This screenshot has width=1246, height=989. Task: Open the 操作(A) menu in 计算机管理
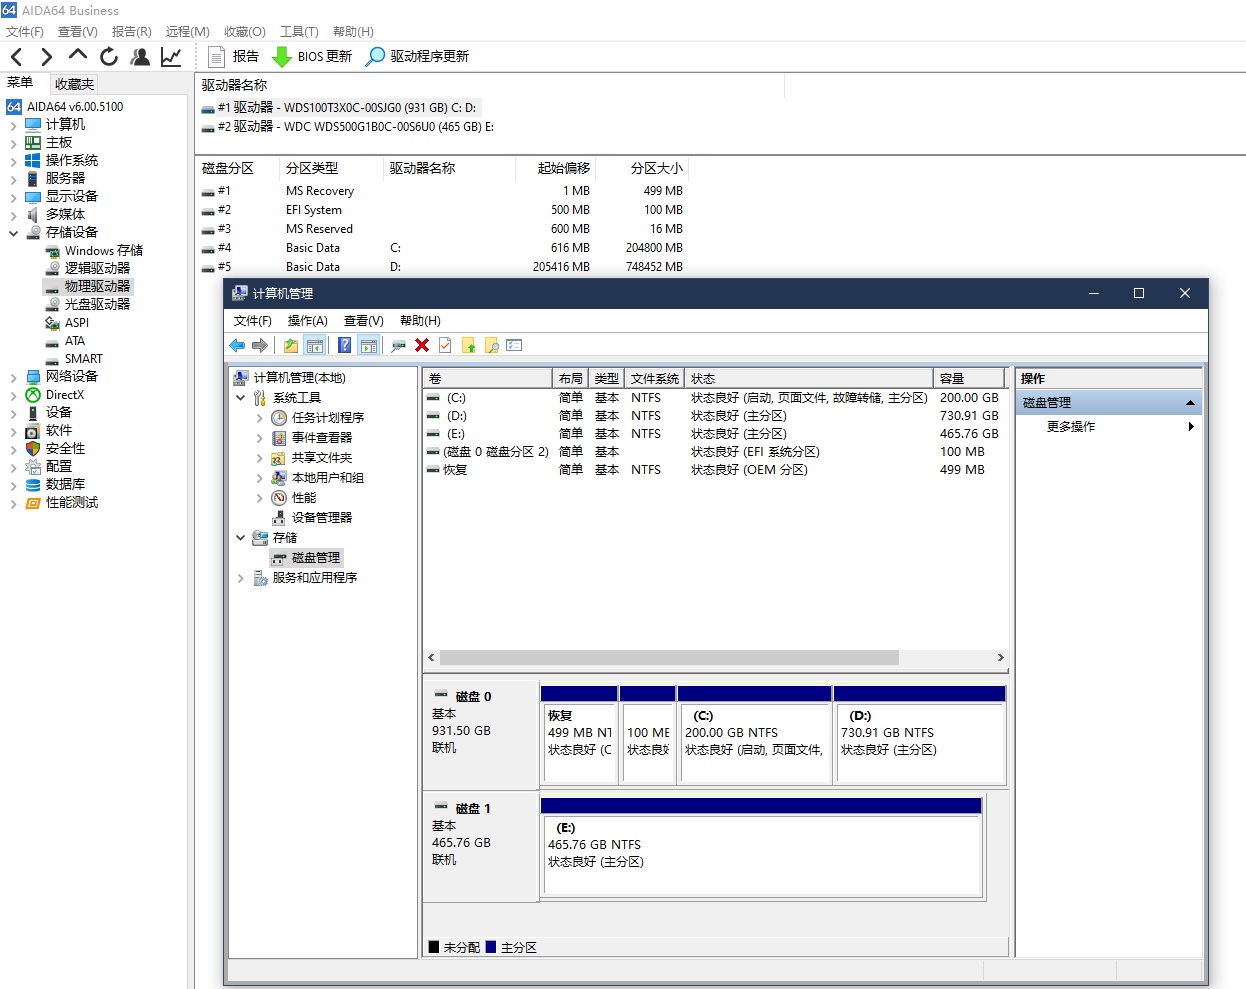(x=307, y=321)
